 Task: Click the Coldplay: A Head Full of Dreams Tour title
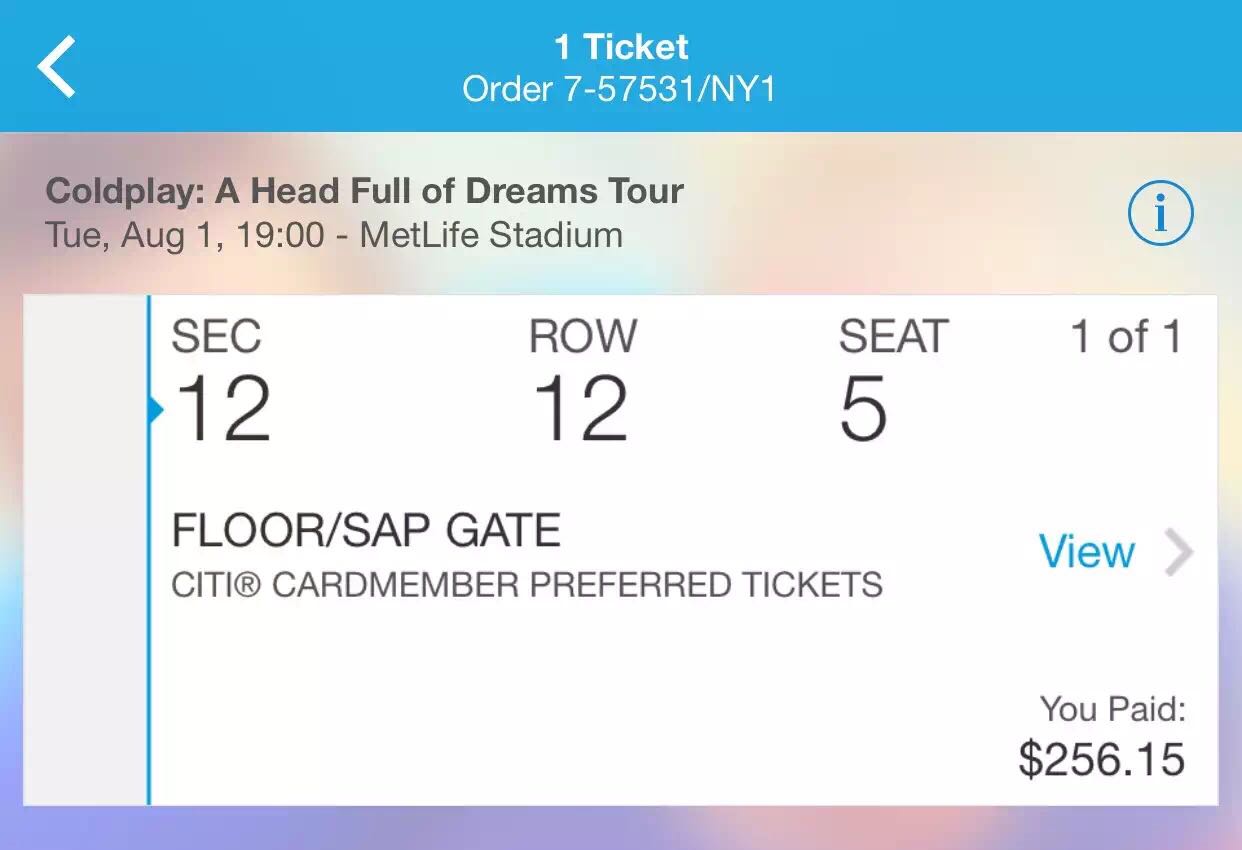(x=365, y=191)
